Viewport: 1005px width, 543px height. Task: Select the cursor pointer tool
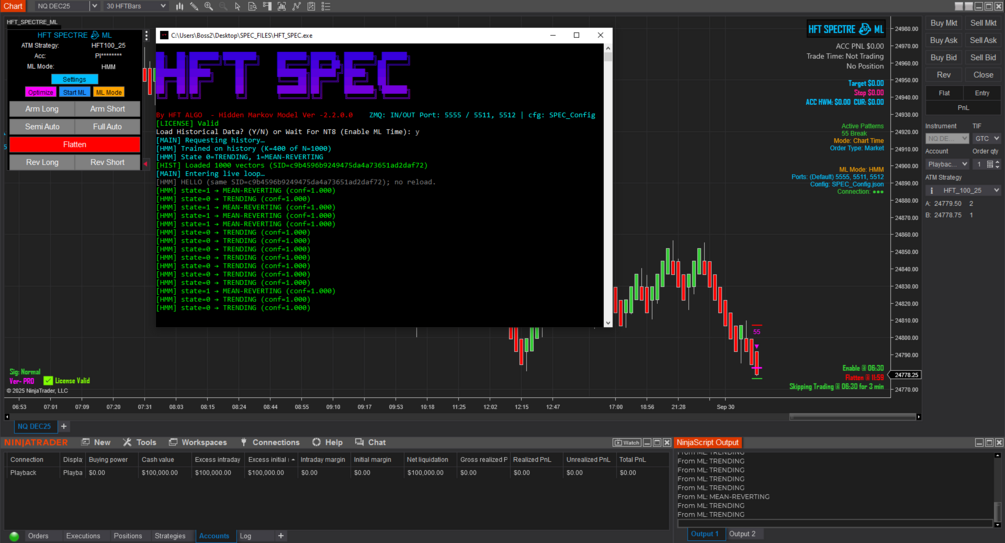coord(238,6)
